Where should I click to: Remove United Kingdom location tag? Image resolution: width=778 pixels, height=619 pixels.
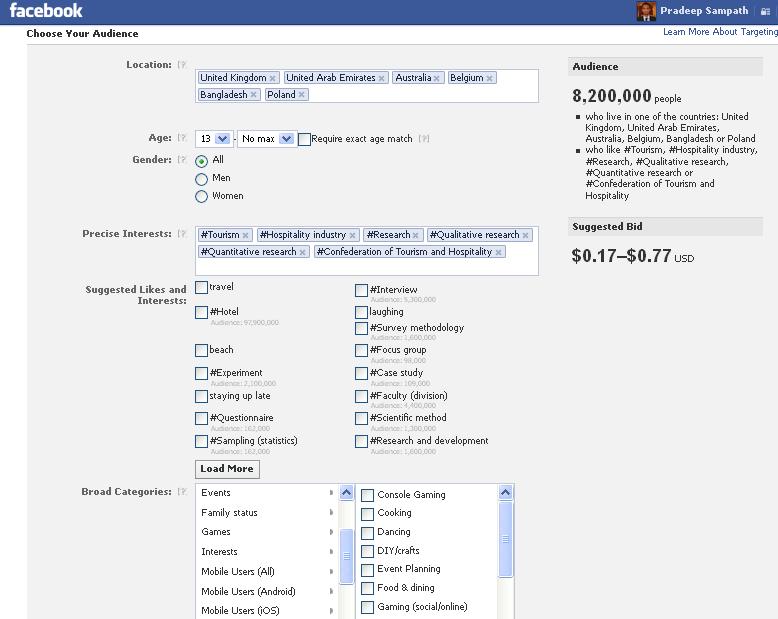(x=272, y=78)
